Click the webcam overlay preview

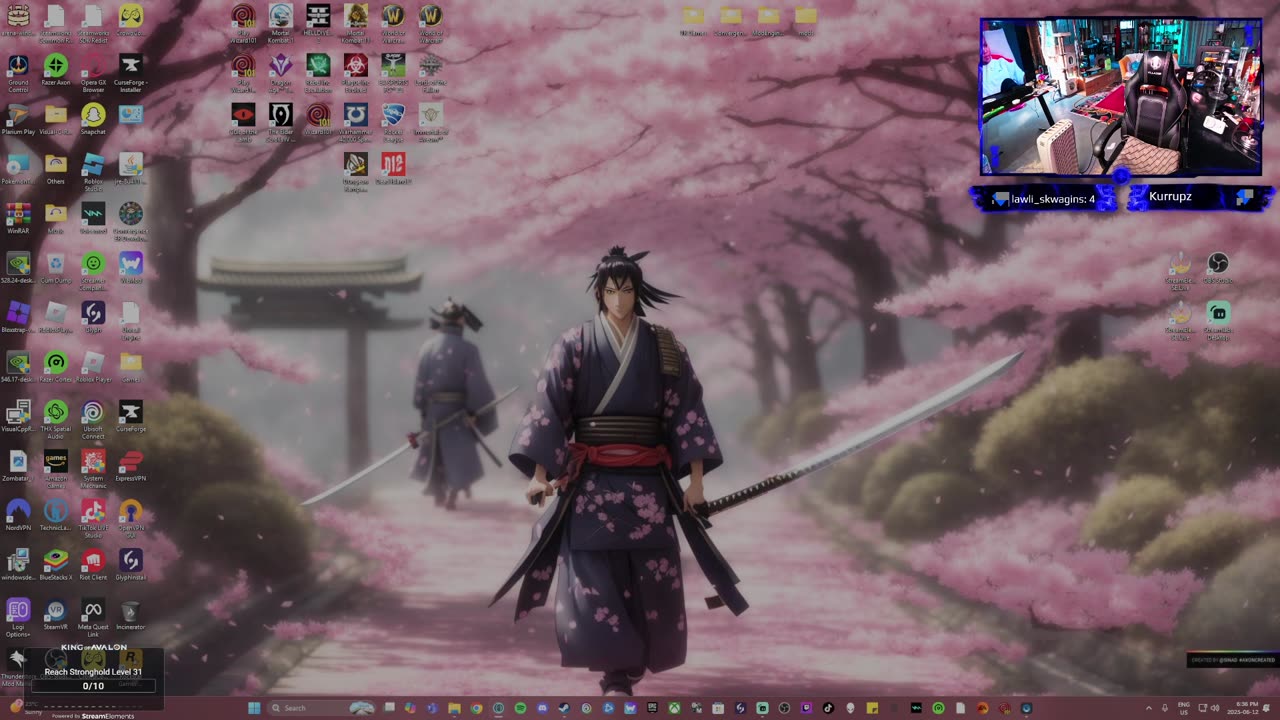(x=1121, y=97)
